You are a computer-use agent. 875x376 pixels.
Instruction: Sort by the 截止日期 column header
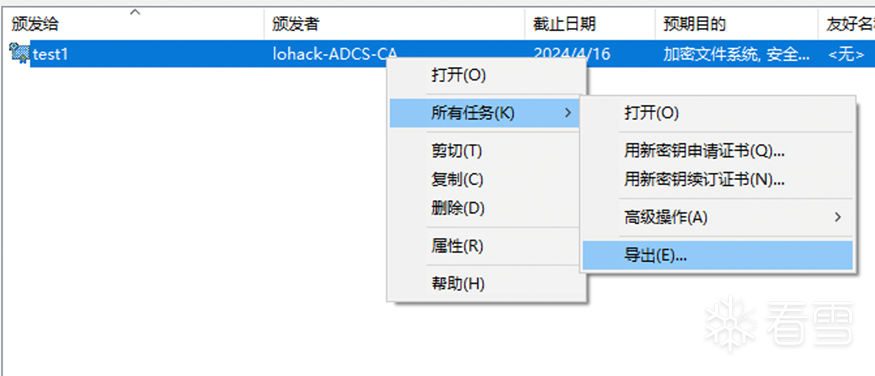click(x=590, y=23)
